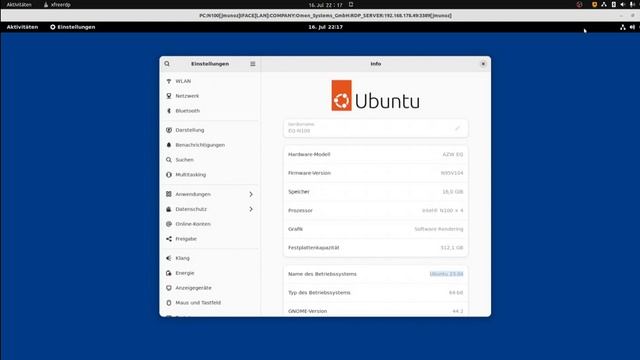Click the Speicher memory row
The height and width of the screenshot is (360, 640).
pos(376,192)
